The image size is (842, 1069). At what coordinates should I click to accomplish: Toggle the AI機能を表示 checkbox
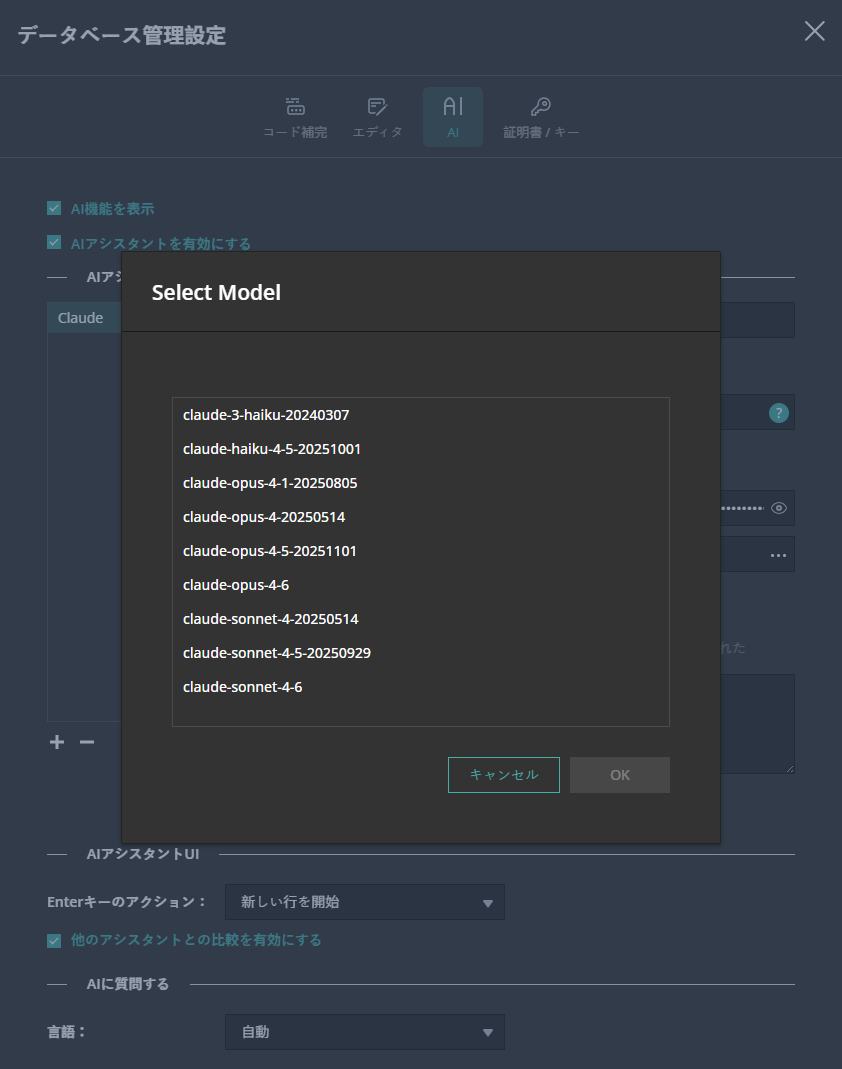(54, 208)
